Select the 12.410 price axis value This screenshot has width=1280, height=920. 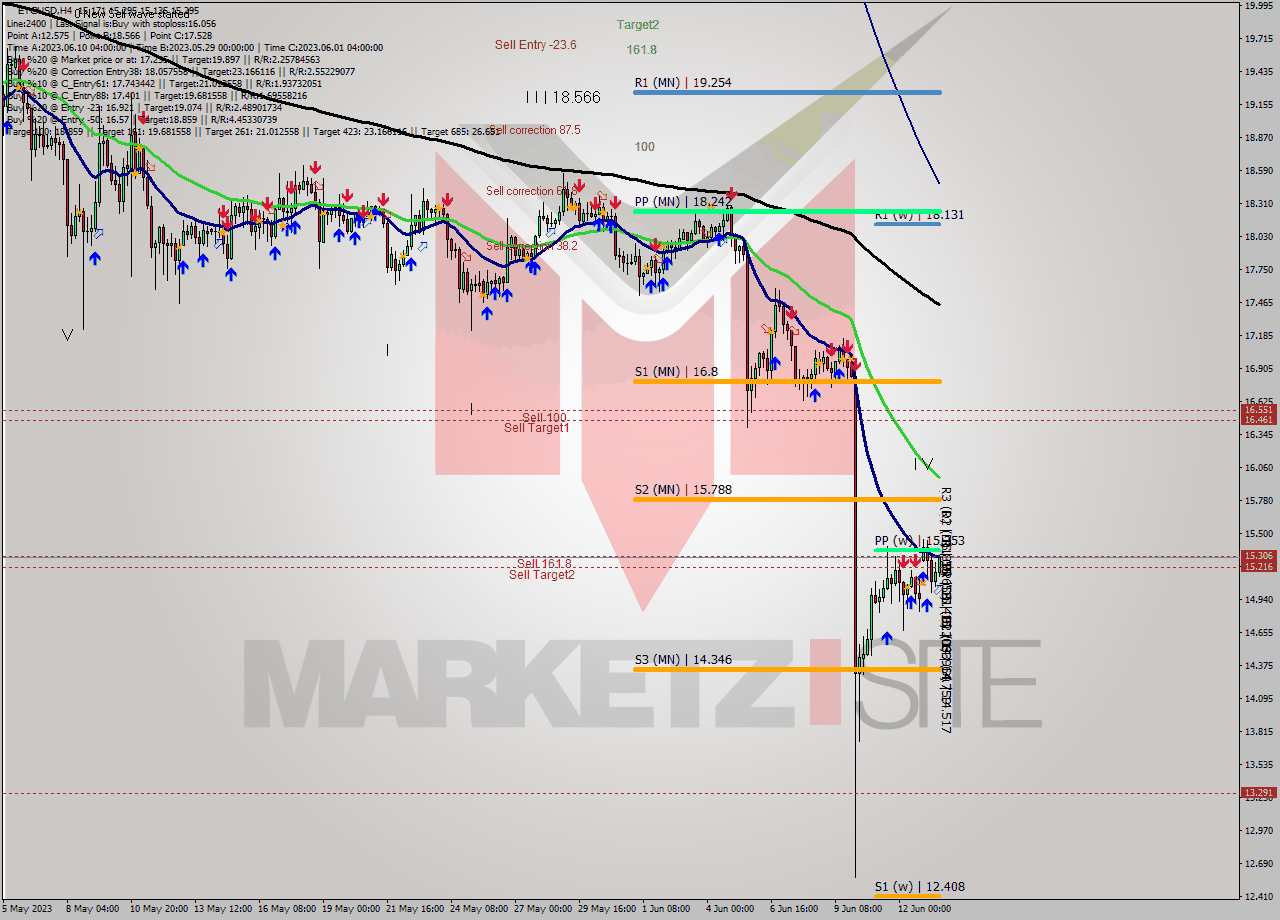(x=1258, y=897)
